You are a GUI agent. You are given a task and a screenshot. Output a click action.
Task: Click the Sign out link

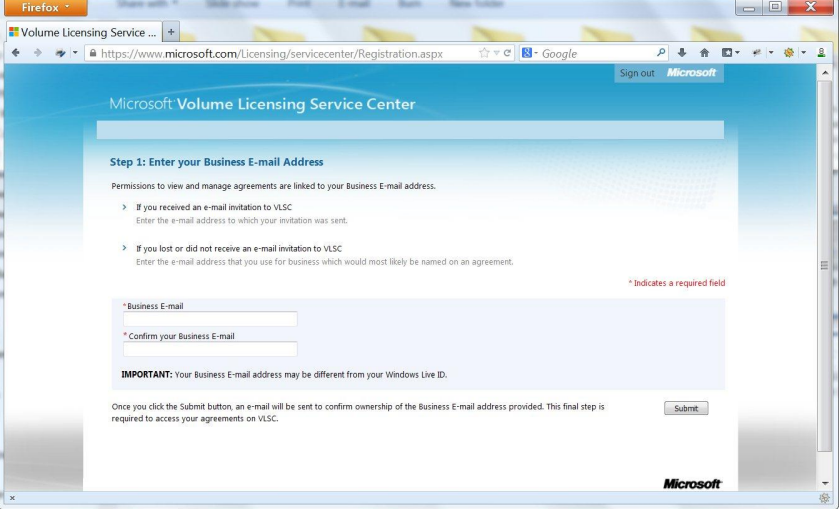click(637, 73)
